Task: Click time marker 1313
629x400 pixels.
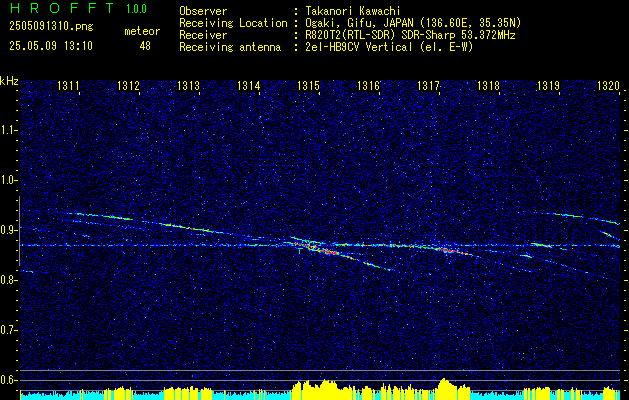Action: tap(188, 86)
